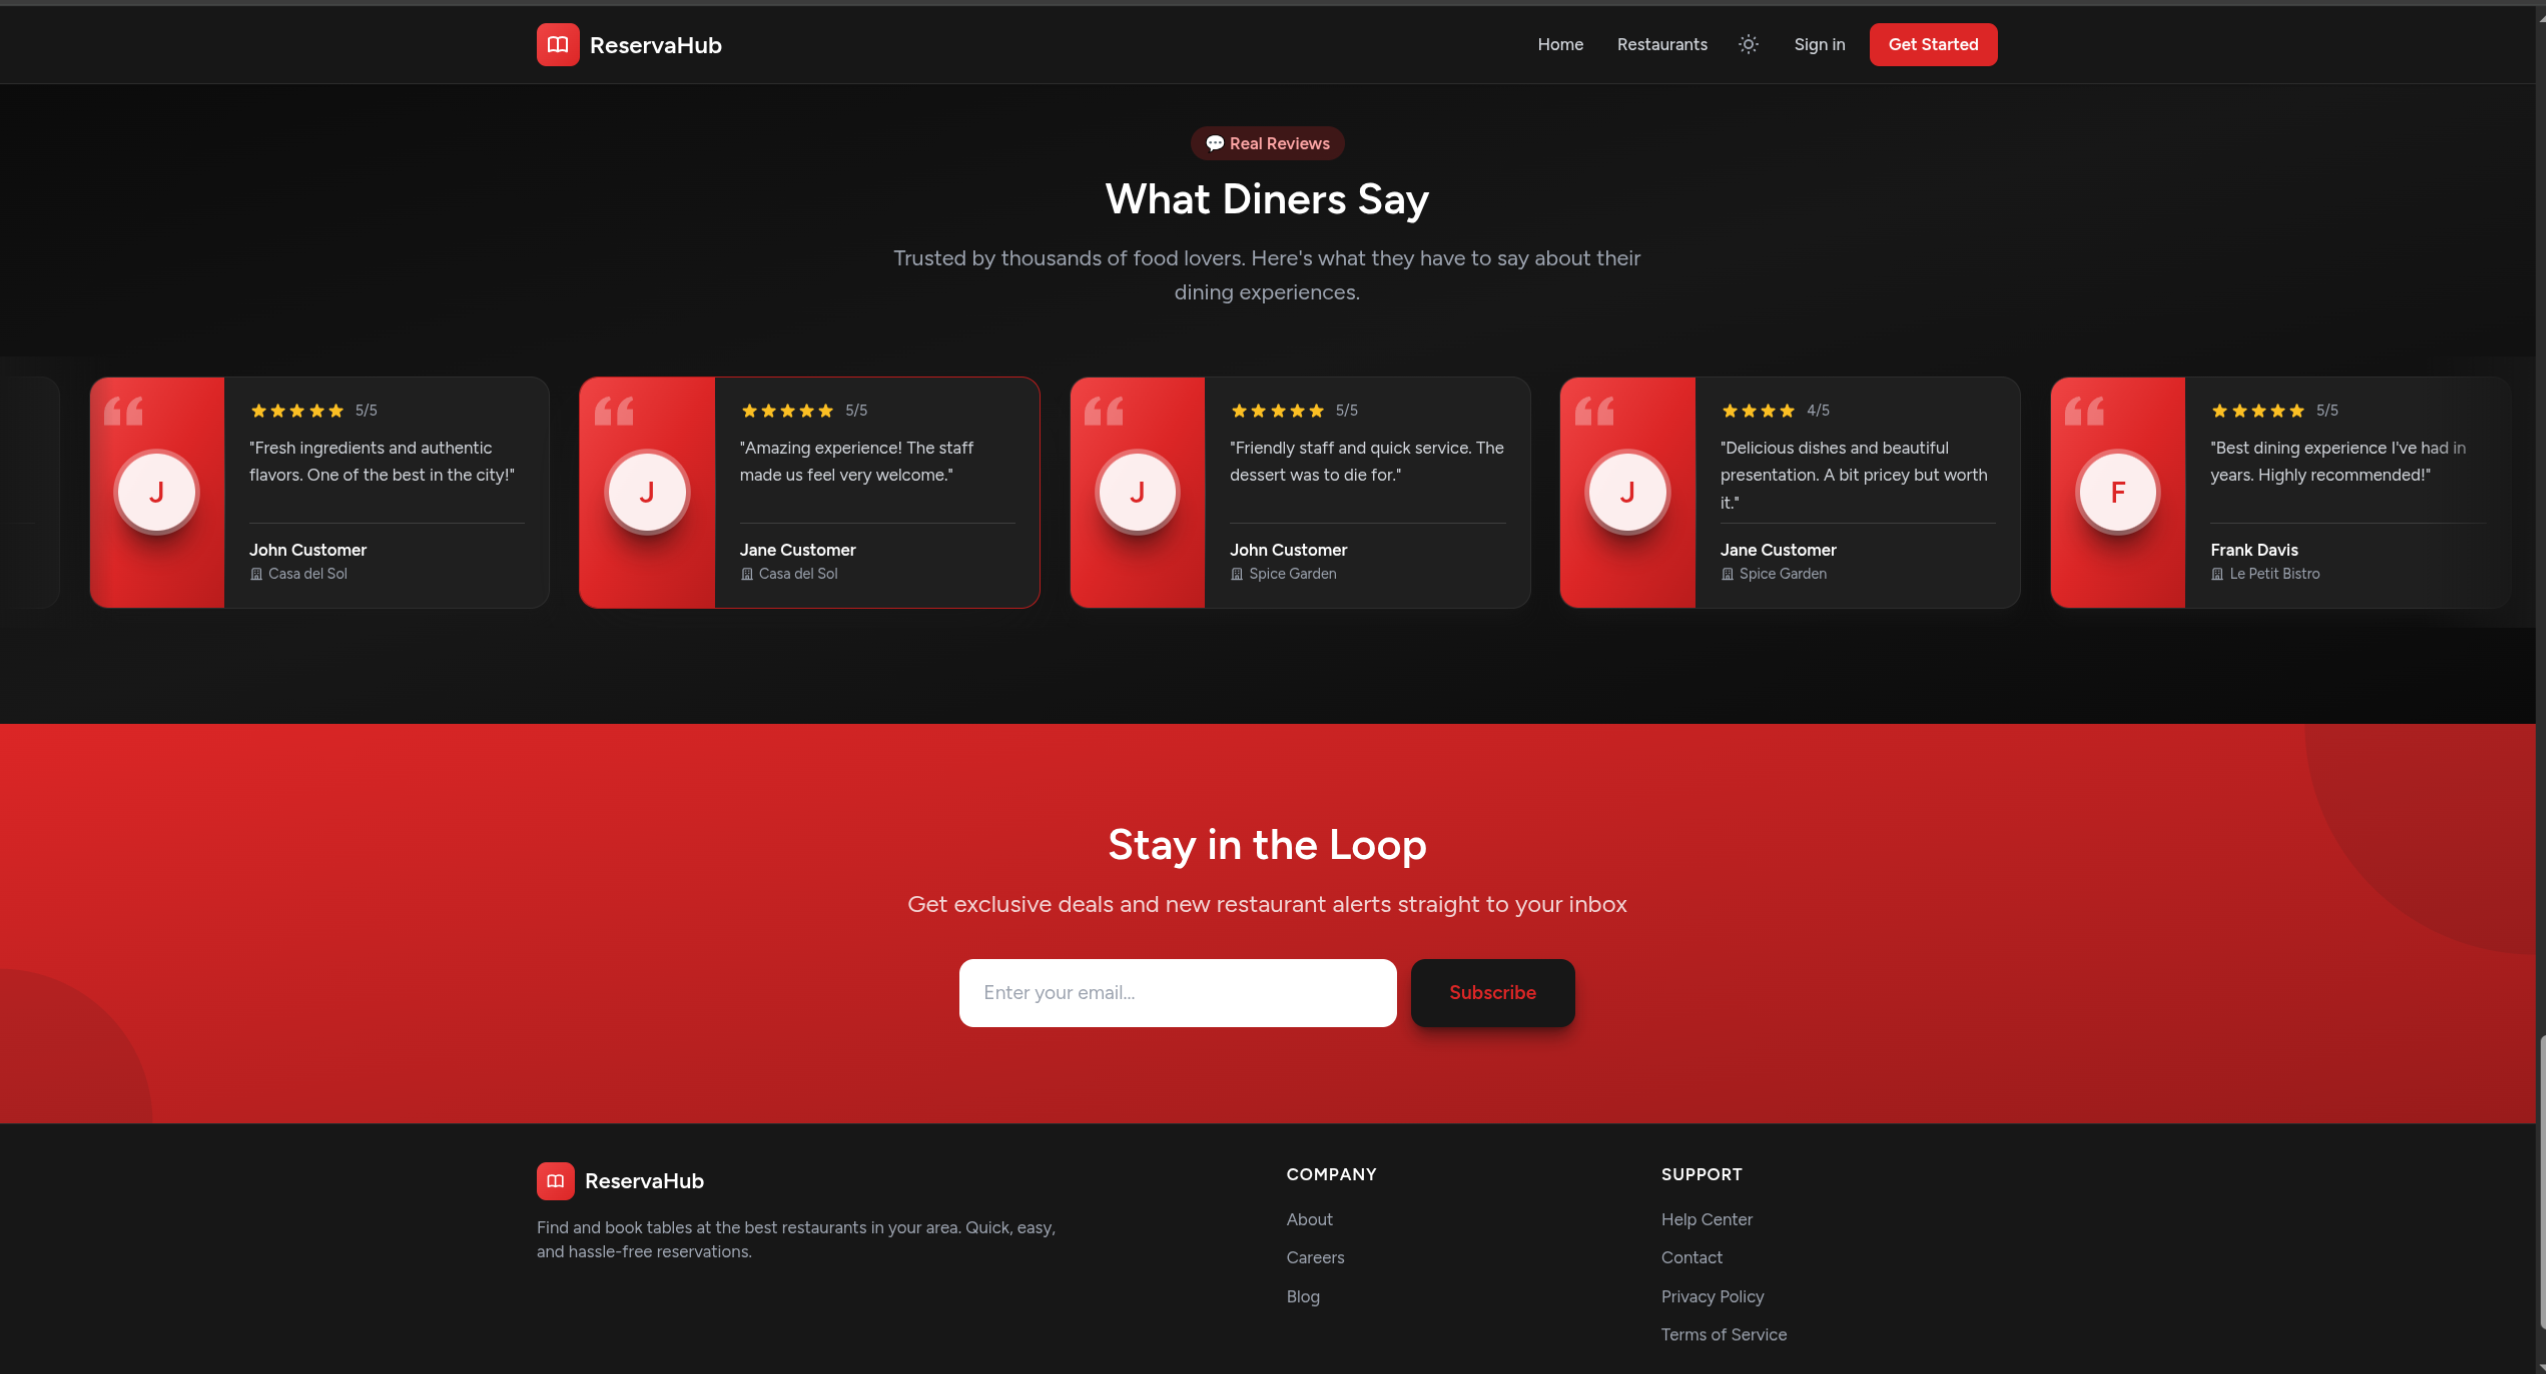Click the ReservaHub book icon in the footer
Screen dimensions: 2546x1374
pos(556,1182)
